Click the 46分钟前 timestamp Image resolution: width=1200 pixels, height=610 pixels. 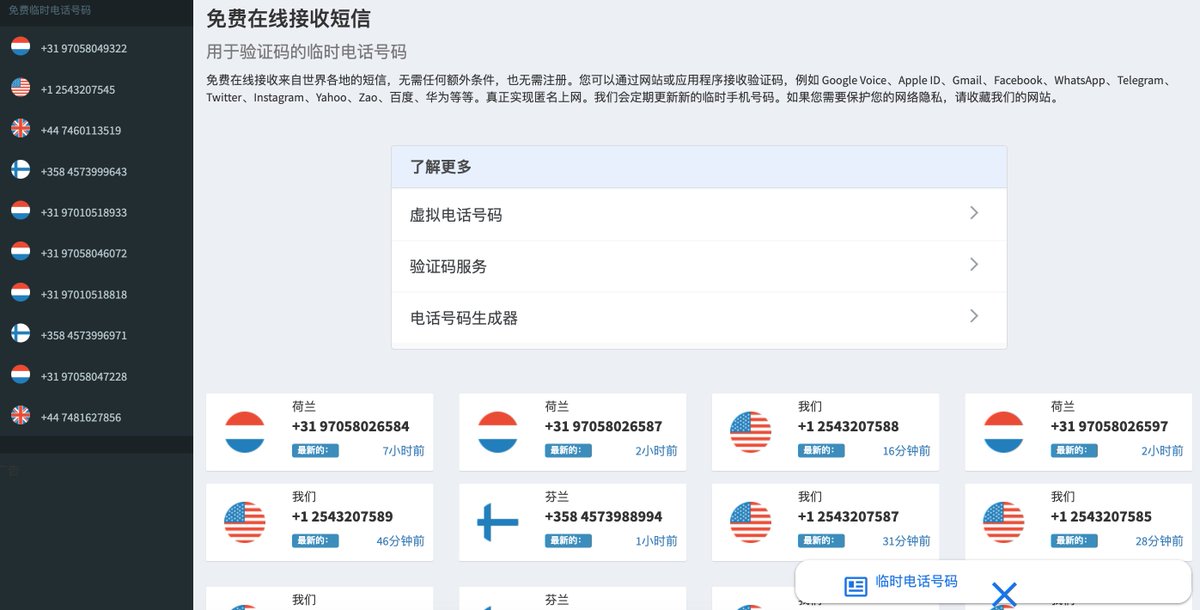pos(400,541)
